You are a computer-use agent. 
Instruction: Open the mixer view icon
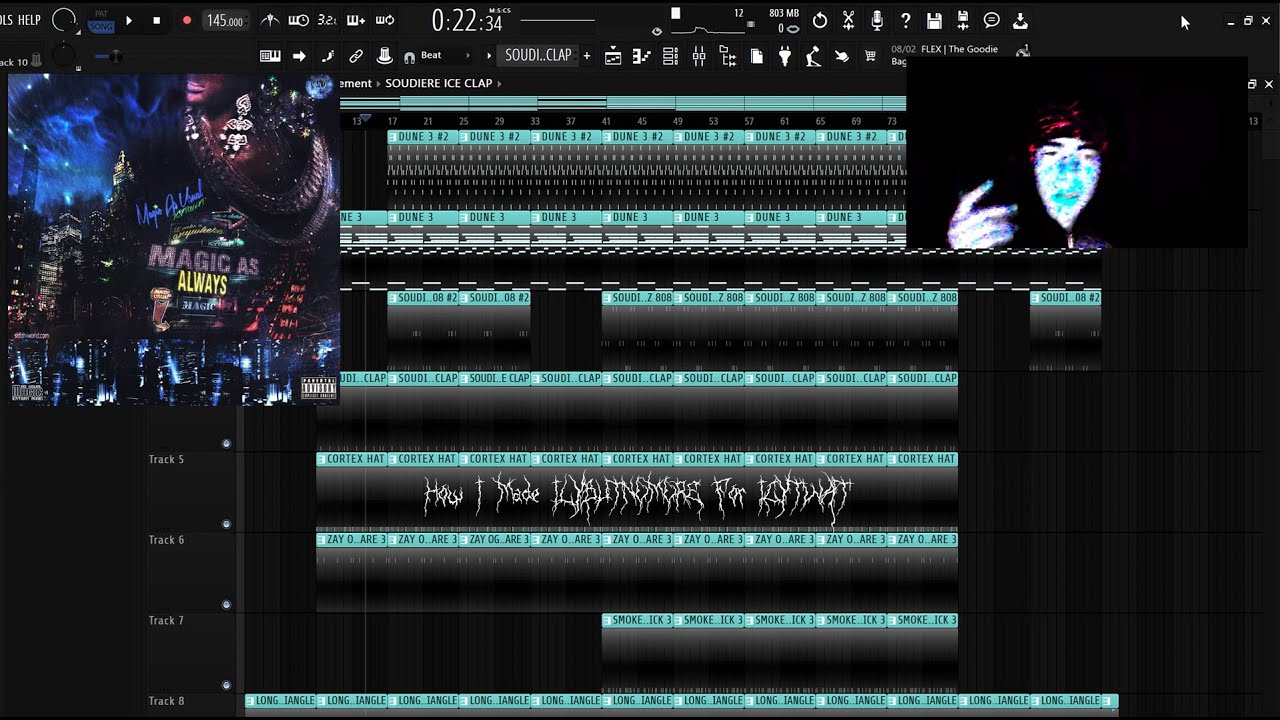(x=699, y=57)
